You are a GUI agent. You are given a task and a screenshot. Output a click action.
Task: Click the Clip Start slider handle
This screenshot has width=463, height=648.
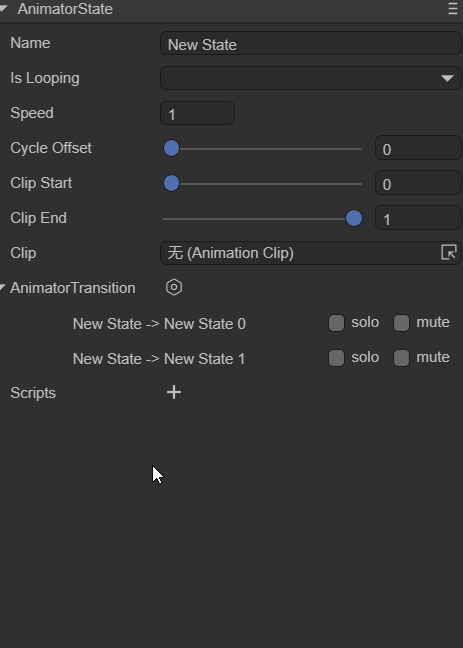point(172,183)
